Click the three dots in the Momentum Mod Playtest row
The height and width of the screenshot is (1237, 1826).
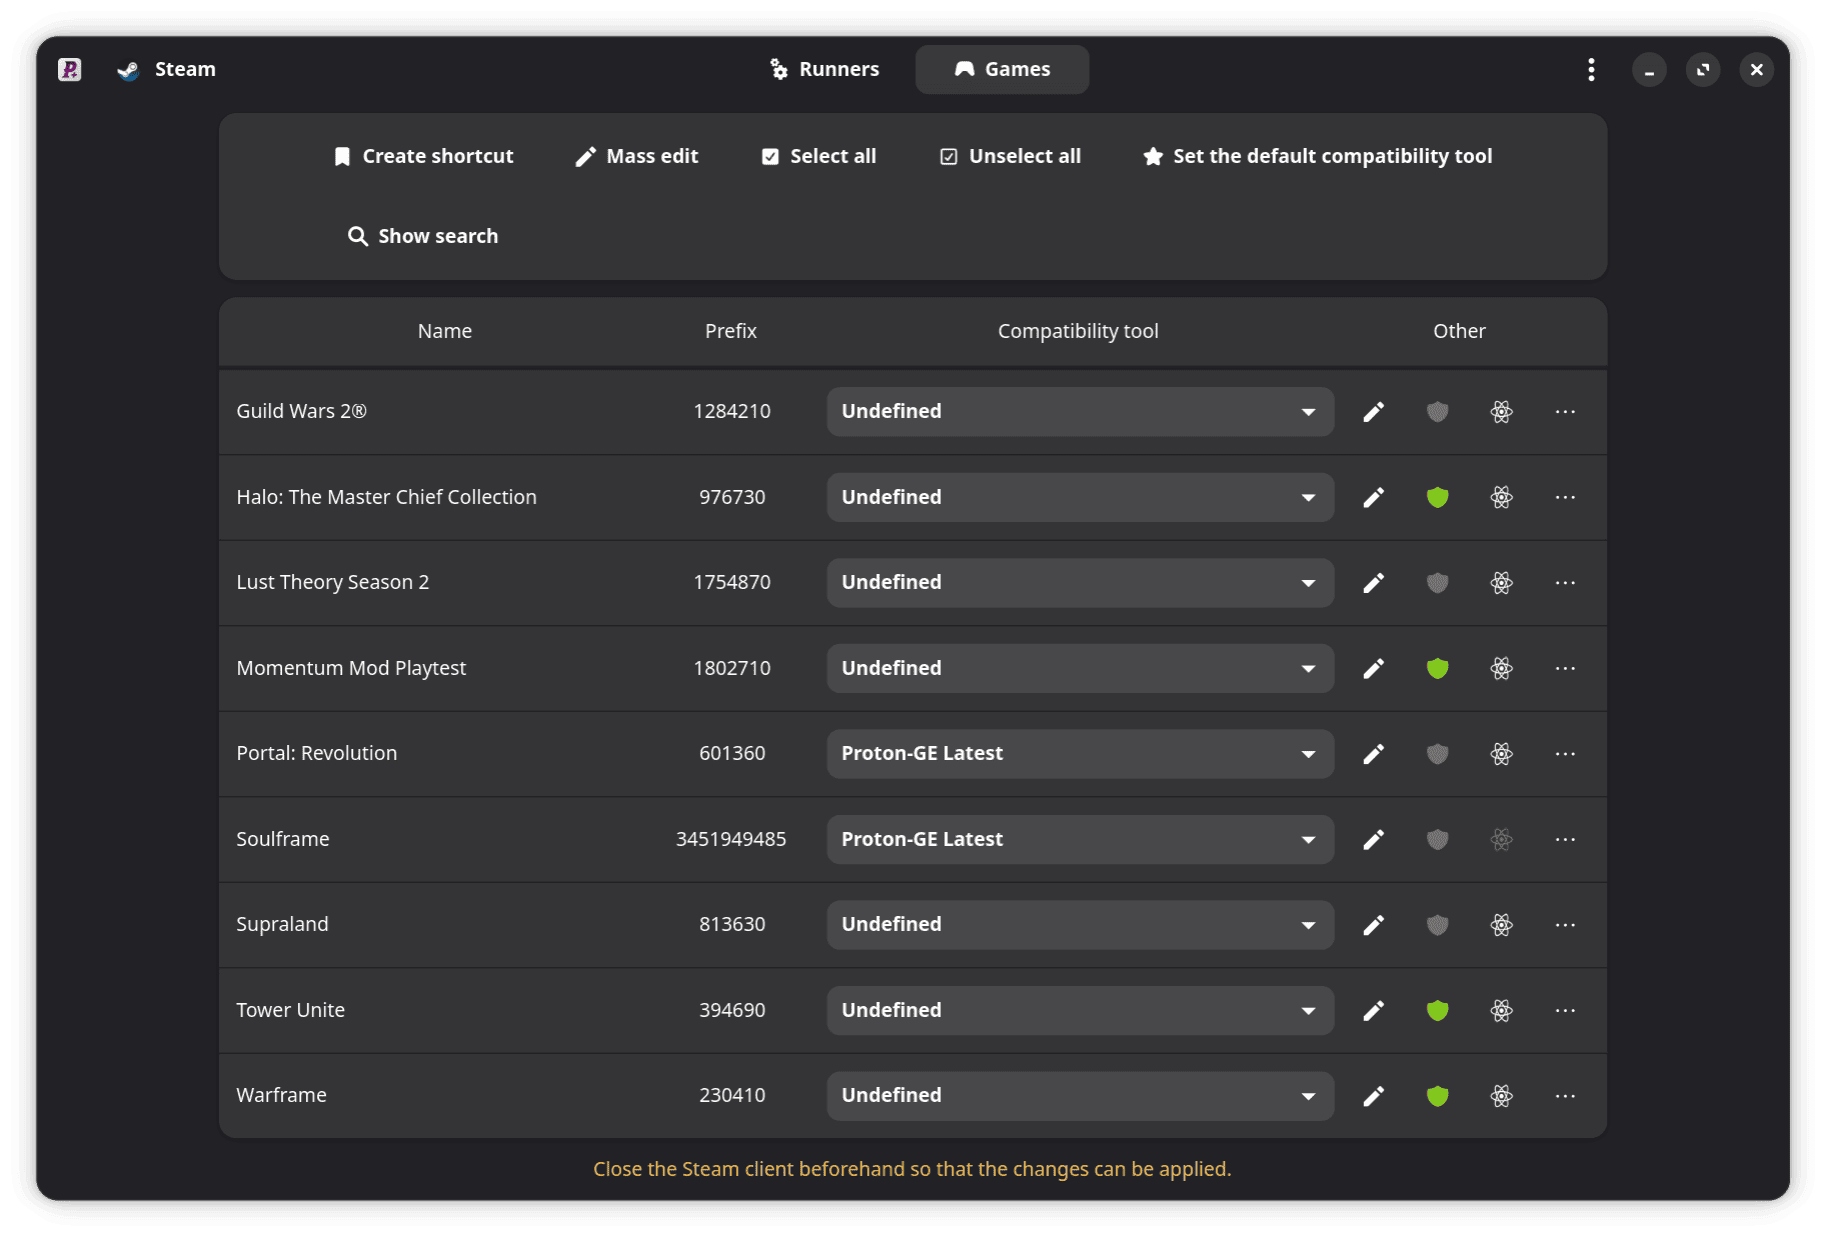coord(1565,668)
